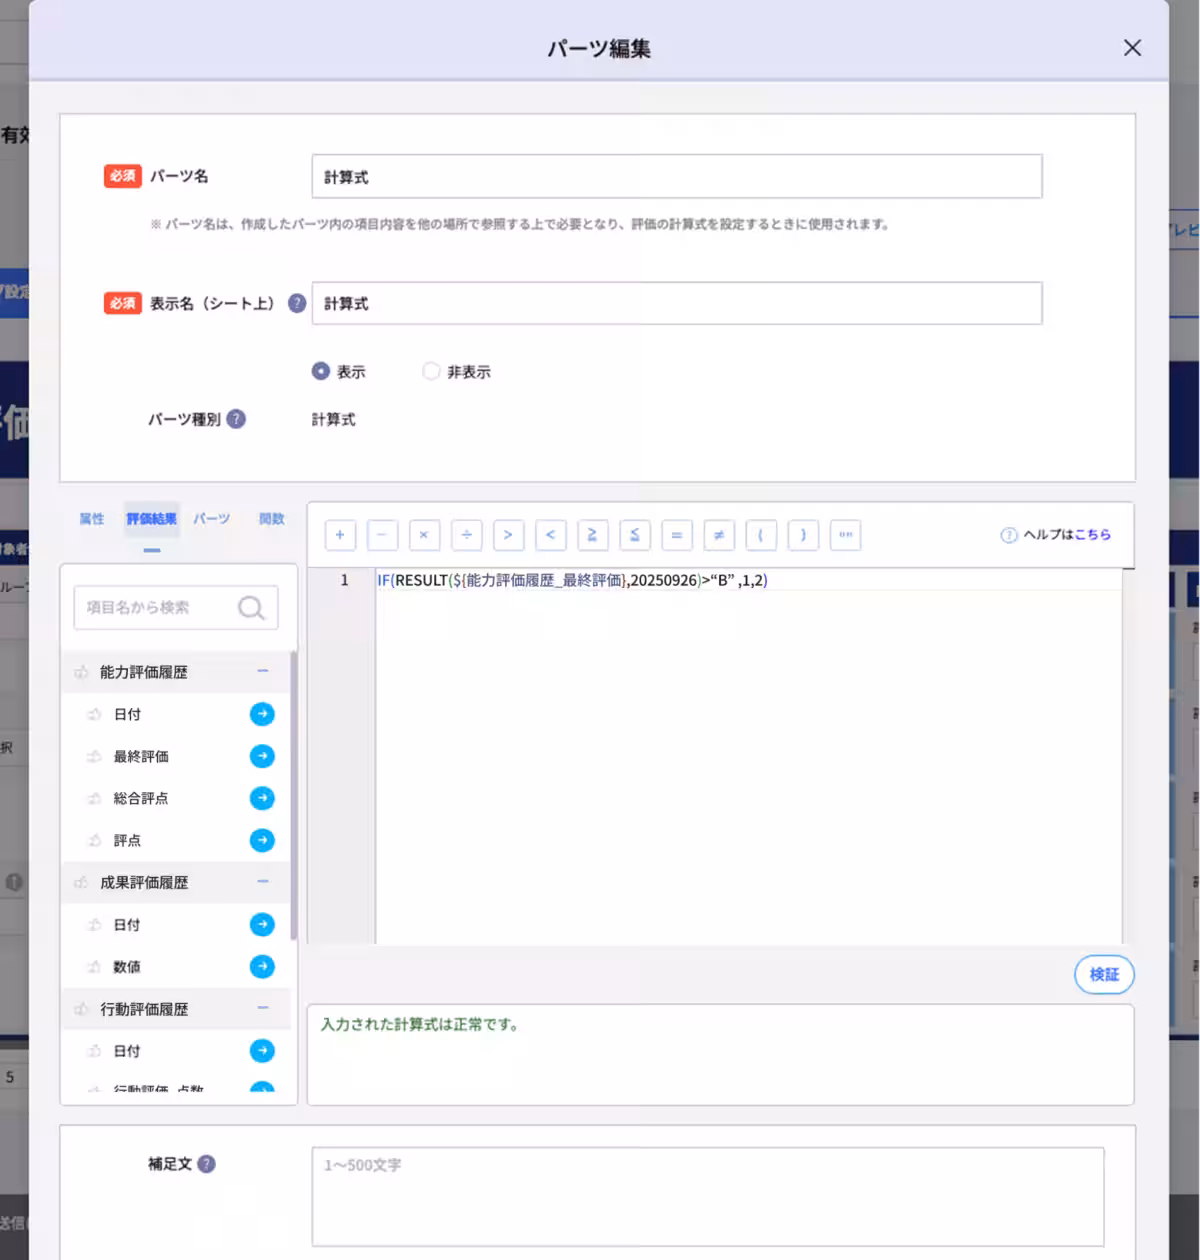The height and width of the screenshot is (1260, 1200).
Task: Insert the greater-than-or-equal (≥) operator
Action: click(x=593, y=535)
